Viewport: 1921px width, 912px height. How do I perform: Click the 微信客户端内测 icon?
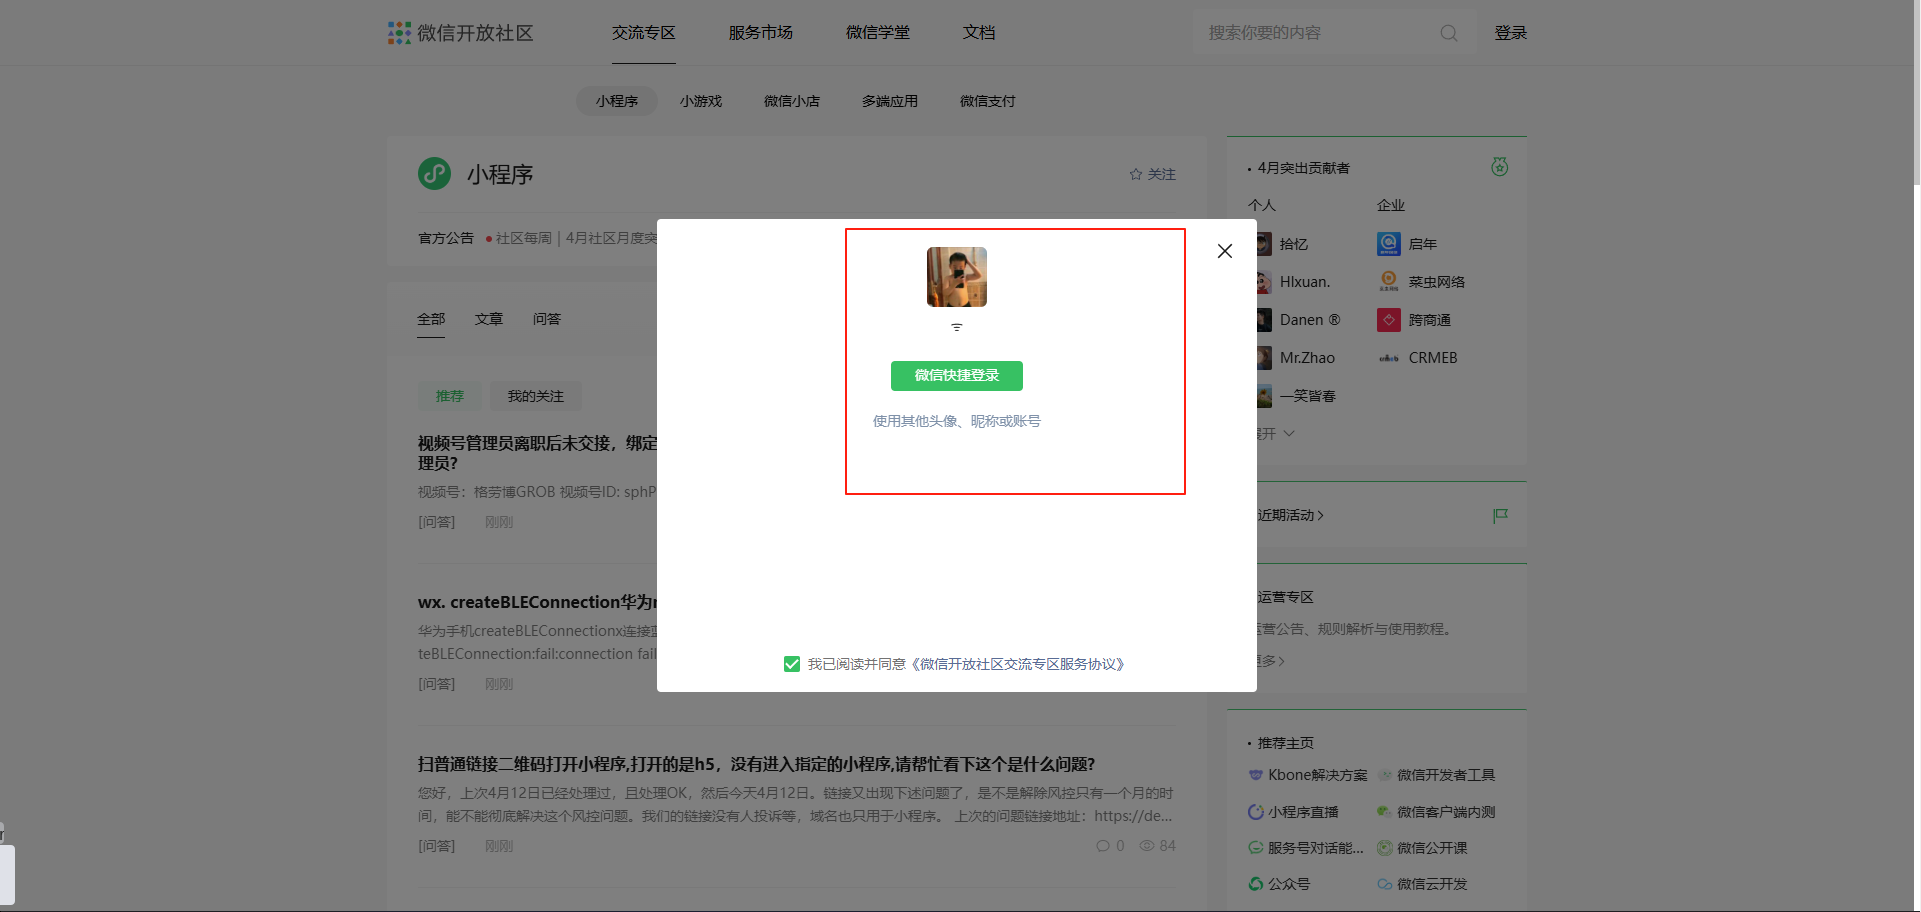click(1385, 812)
